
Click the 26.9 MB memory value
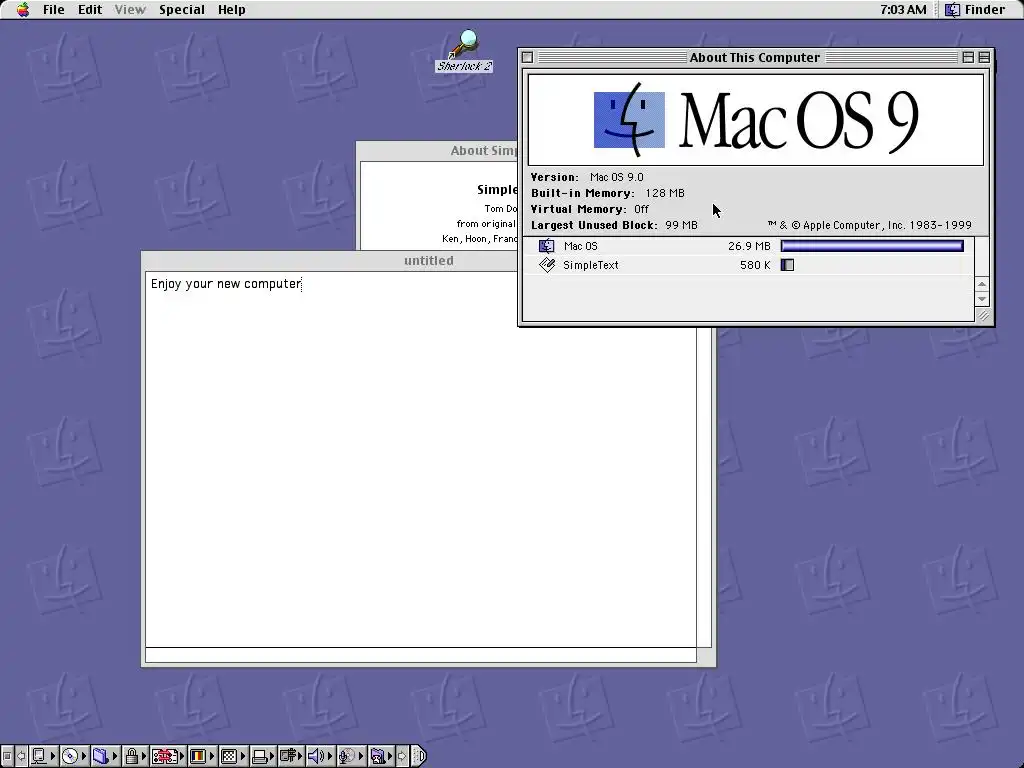tap(749, 246)
